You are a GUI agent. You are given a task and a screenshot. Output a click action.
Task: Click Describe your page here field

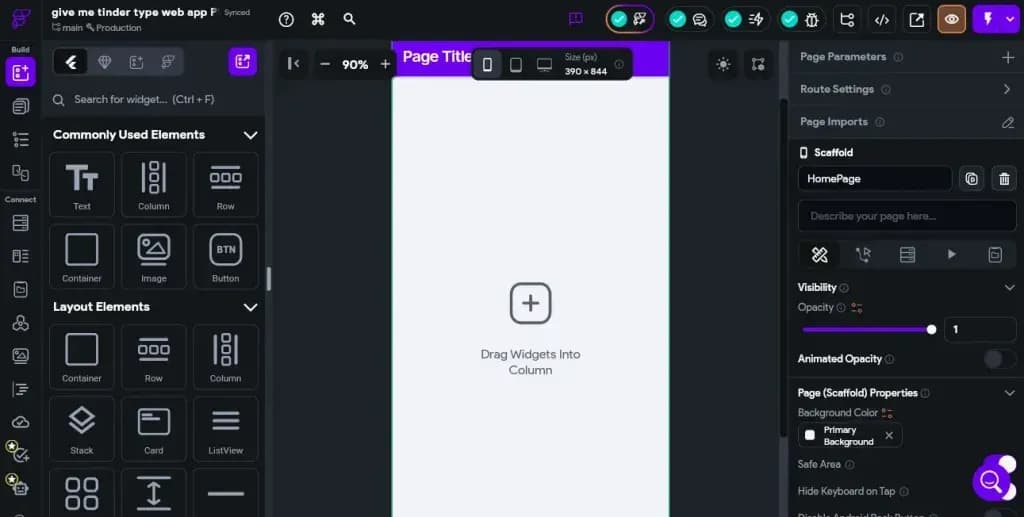click(x=907, y=216)
